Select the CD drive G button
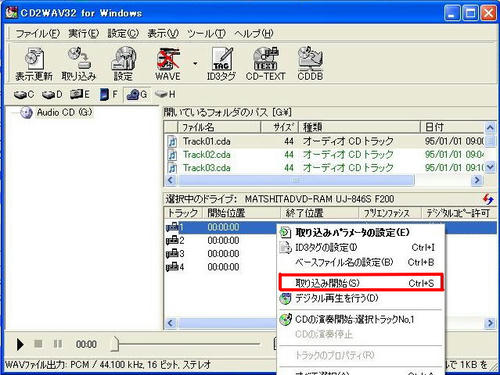The height and width of the screenshot is (375, 500). [x=137, y=95]
